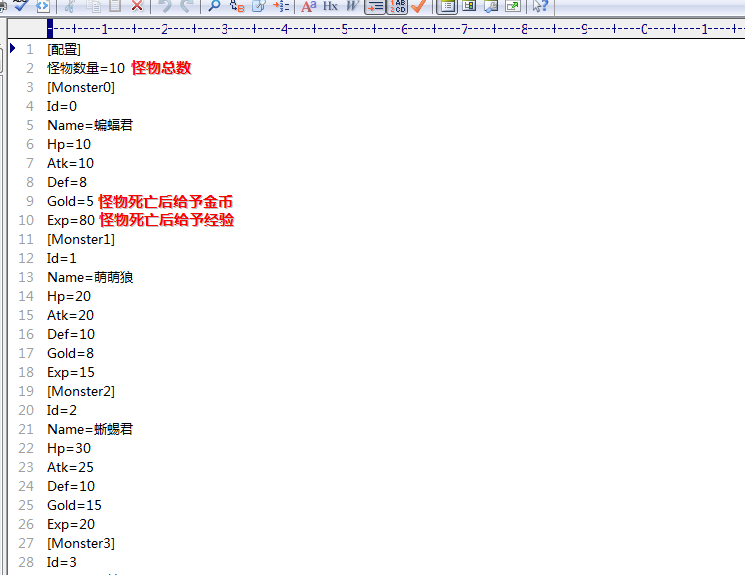Click the spell check icon with blue checkmark

pos(20,6)
